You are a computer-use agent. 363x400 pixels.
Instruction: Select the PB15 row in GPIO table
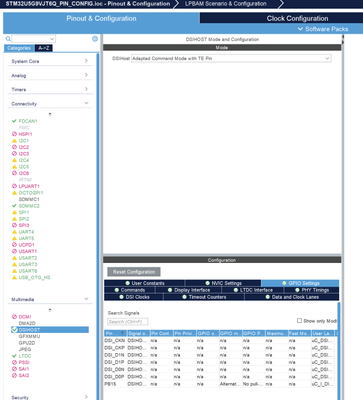pyautogui.click(x=221, y=384)
